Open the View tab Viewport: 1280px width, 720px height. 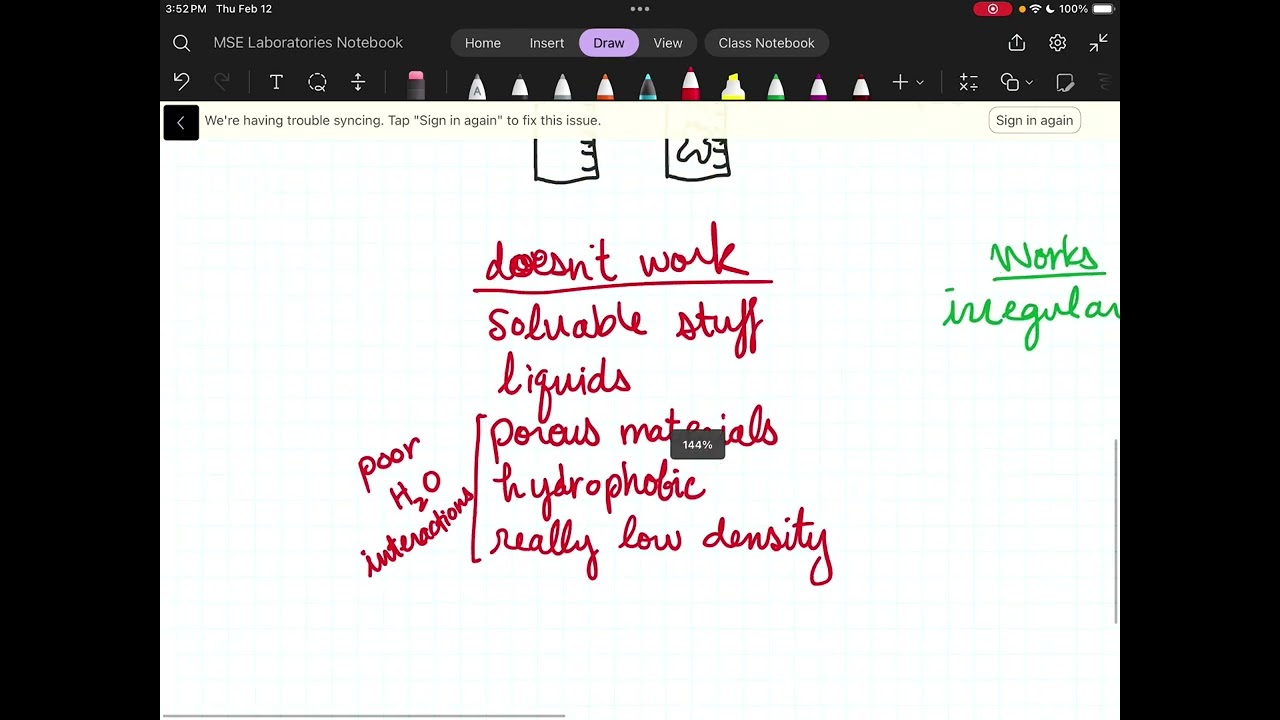click(x=668, y=43)
